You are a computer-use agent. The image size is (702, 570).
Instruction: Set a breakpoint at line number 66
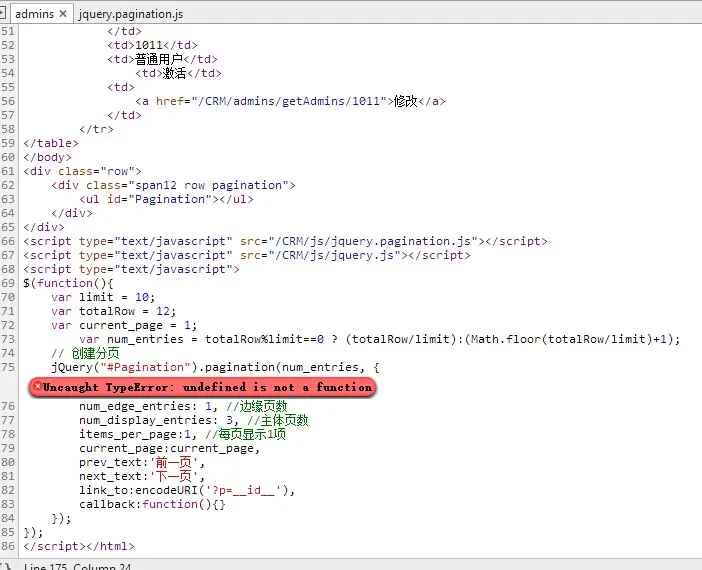[8, 241]
